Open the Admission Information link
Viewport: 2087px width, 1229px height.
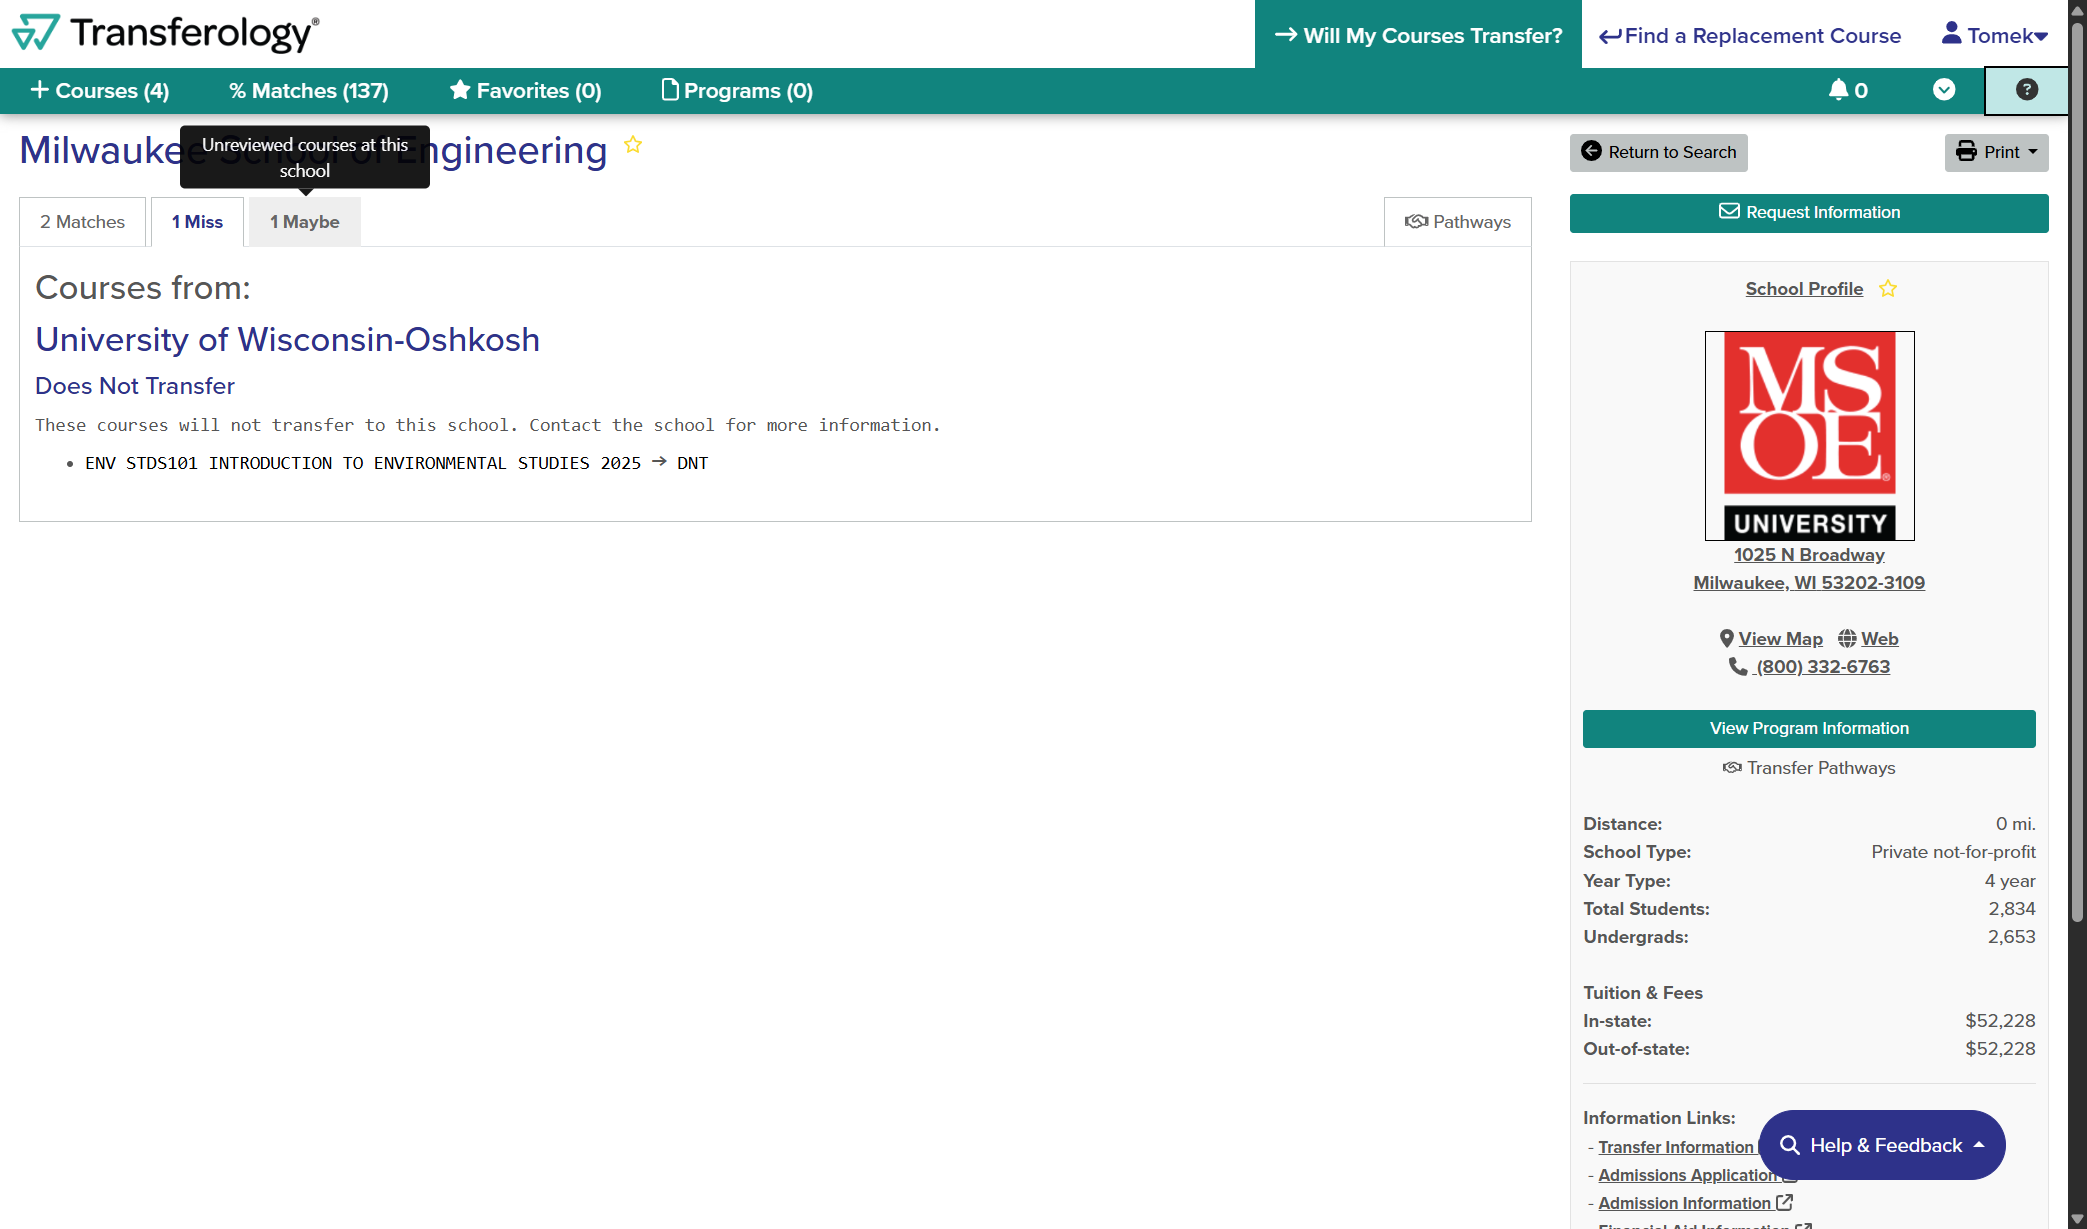click(x=1695, y=1203)
